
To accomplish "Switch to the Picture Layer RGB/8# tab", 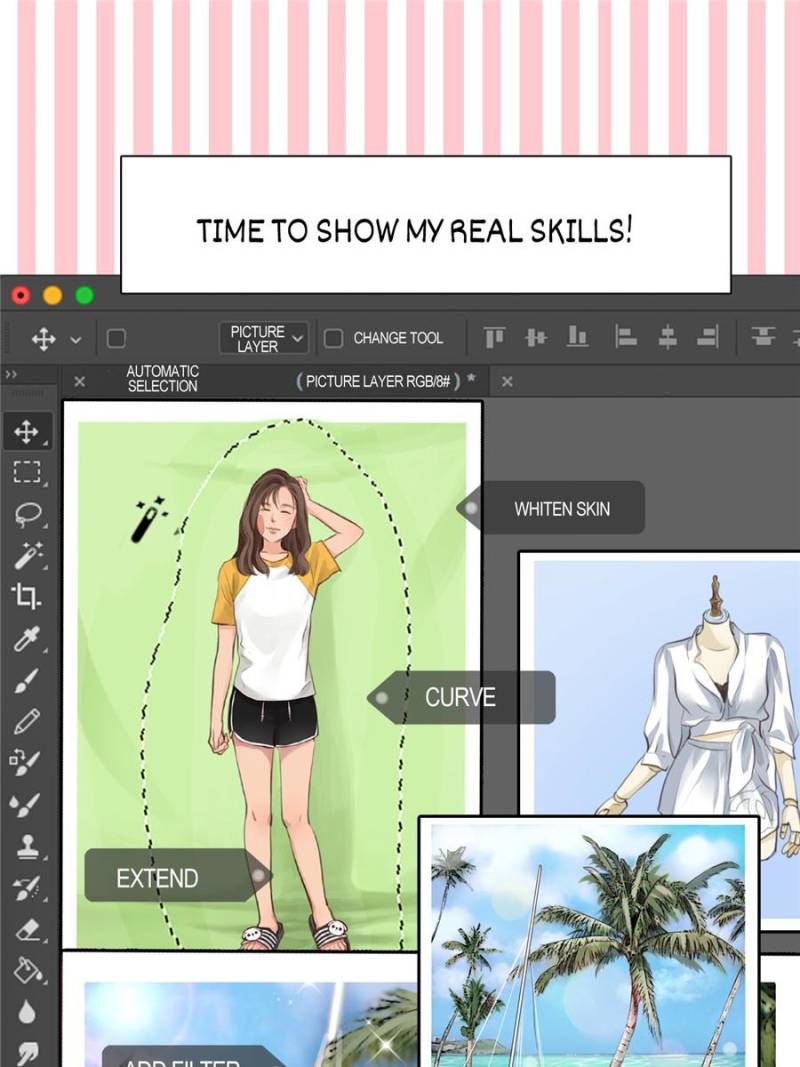I will click(x=379, y=381).
